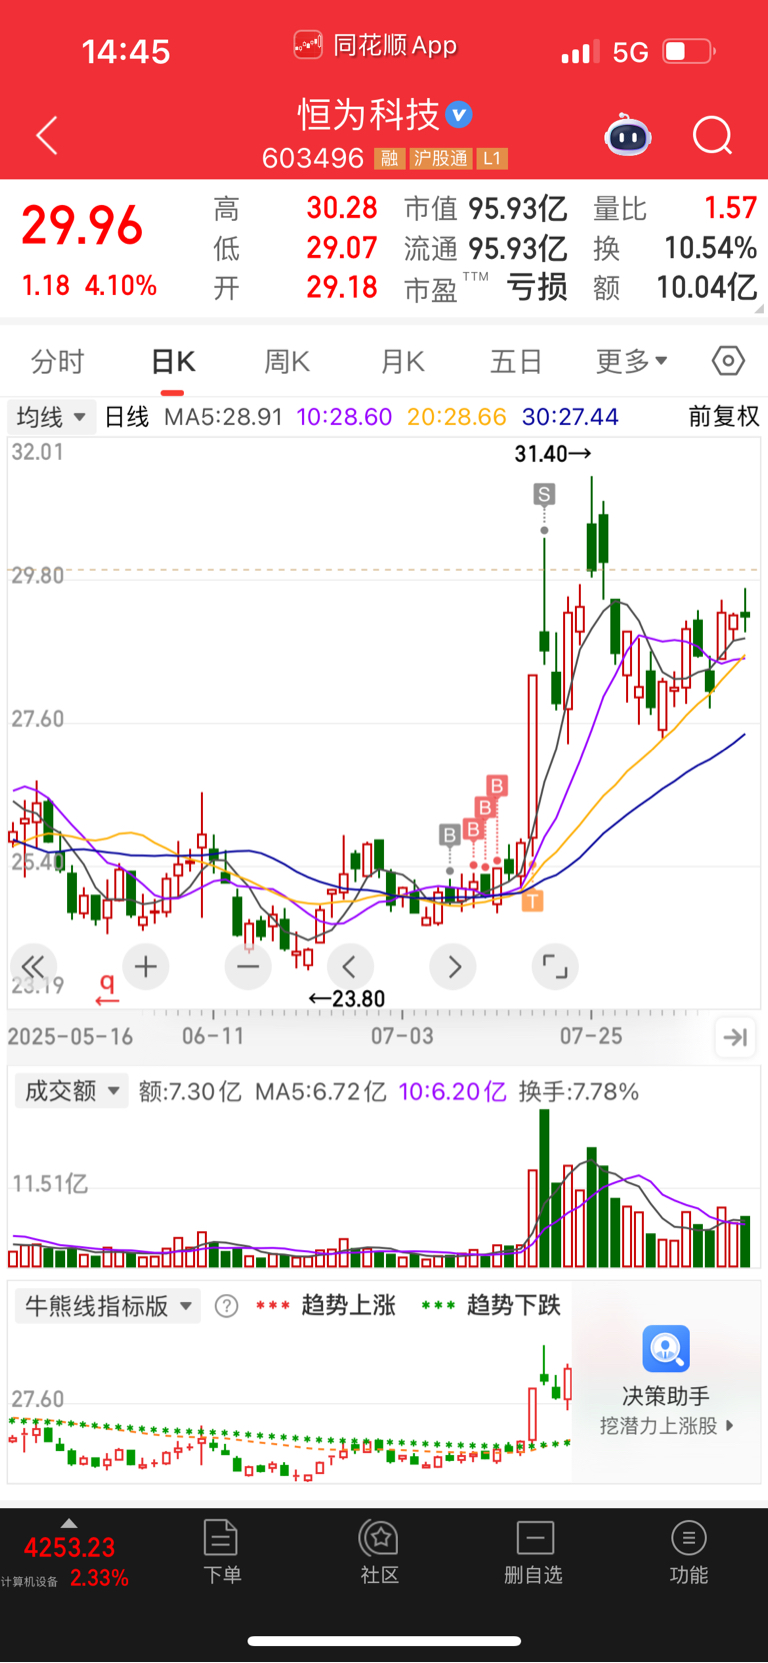
Task: Tap the blue verified badge
Action: pyautogui.click(x=459, y=115)
